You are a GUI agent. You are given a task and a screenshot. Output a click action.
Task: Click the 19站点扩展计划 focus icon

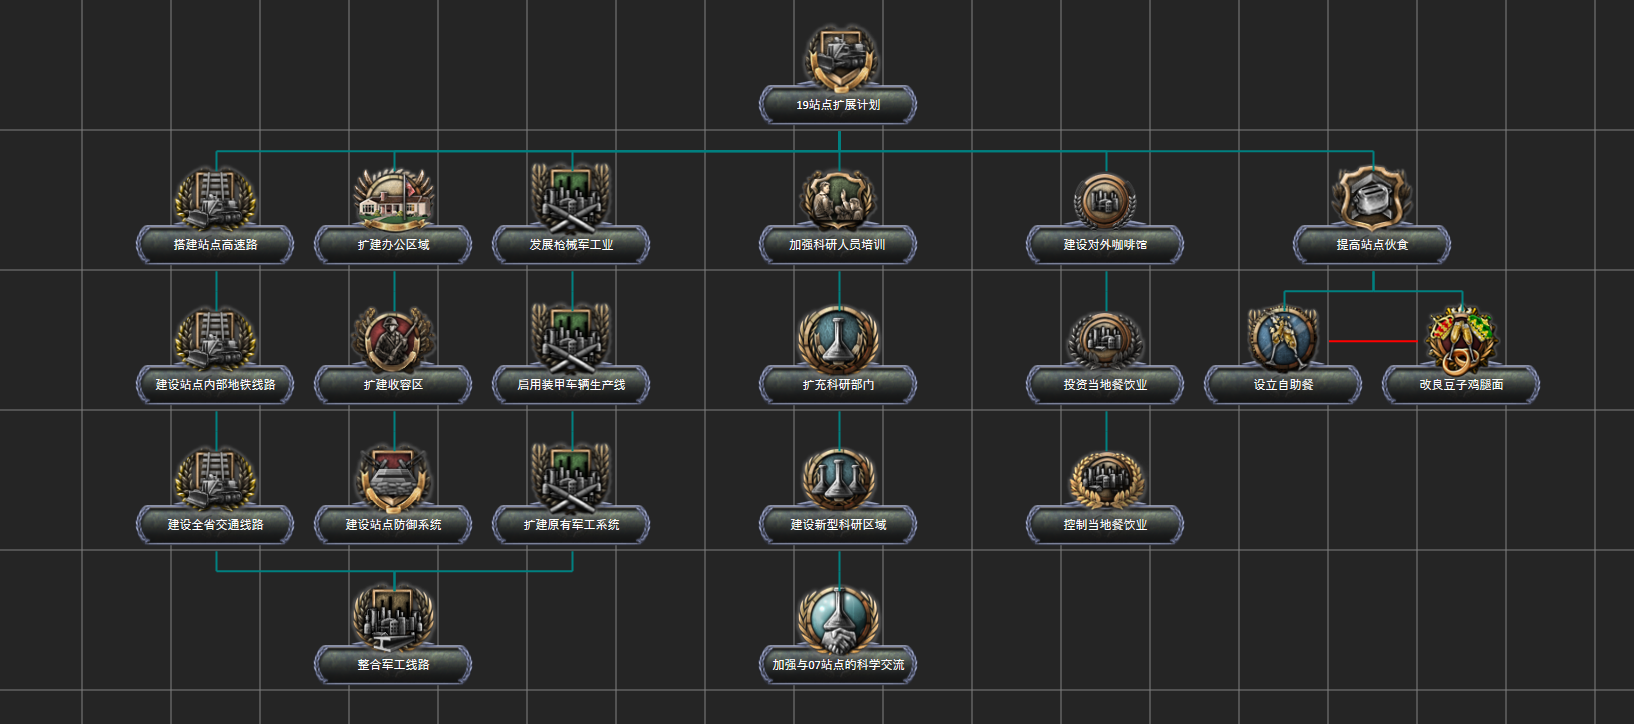point(839,58)
